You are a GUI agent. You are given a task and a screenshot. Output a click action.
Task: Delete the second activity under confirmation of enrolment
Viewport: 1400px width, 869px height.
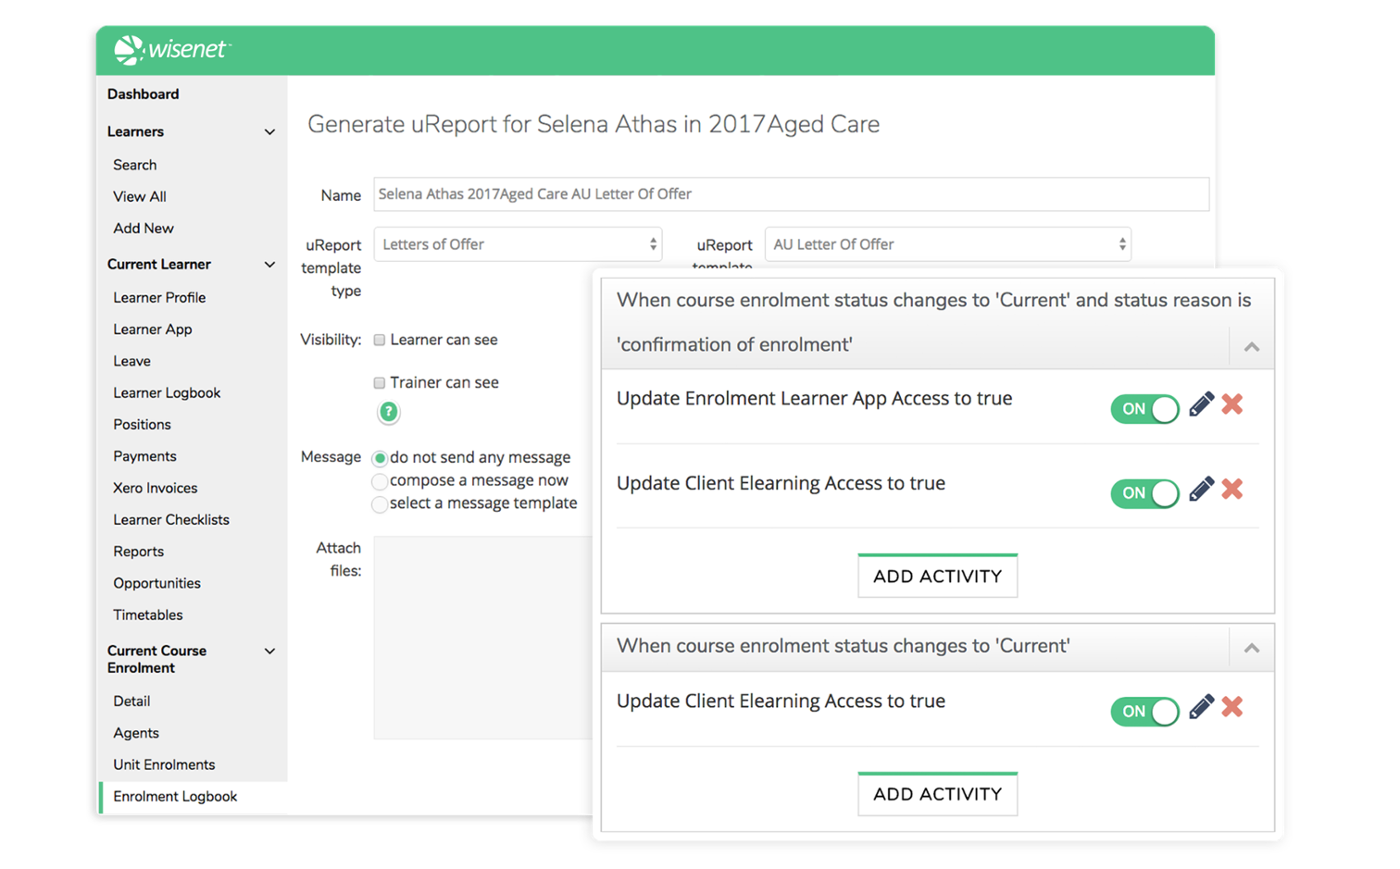[1232, 489]
